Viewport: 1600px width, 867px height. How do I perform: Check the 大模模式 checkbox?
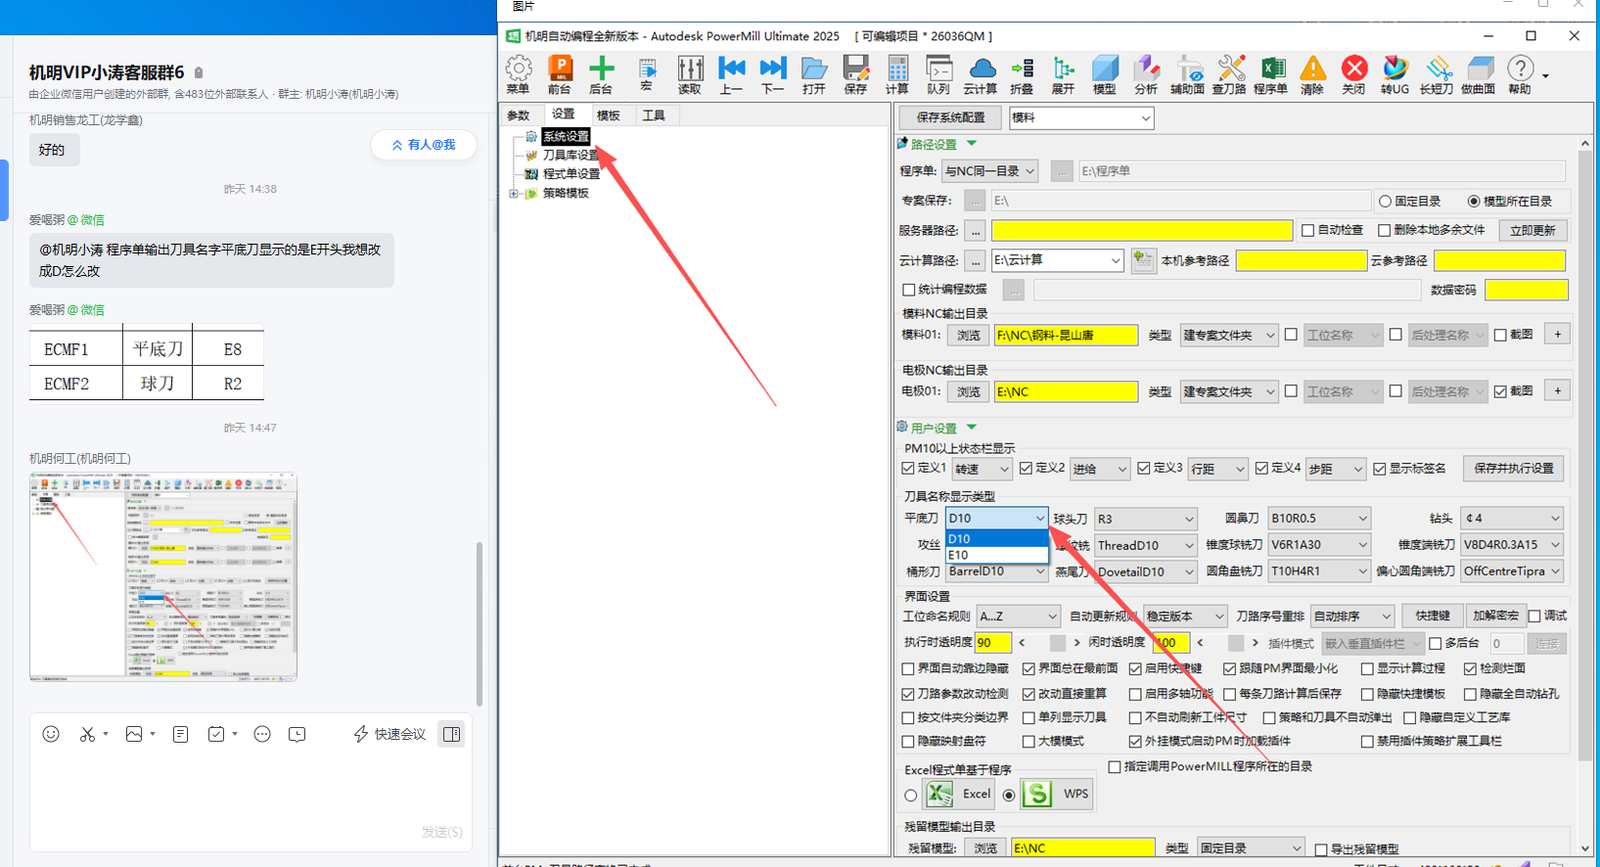coord(1028,742)
